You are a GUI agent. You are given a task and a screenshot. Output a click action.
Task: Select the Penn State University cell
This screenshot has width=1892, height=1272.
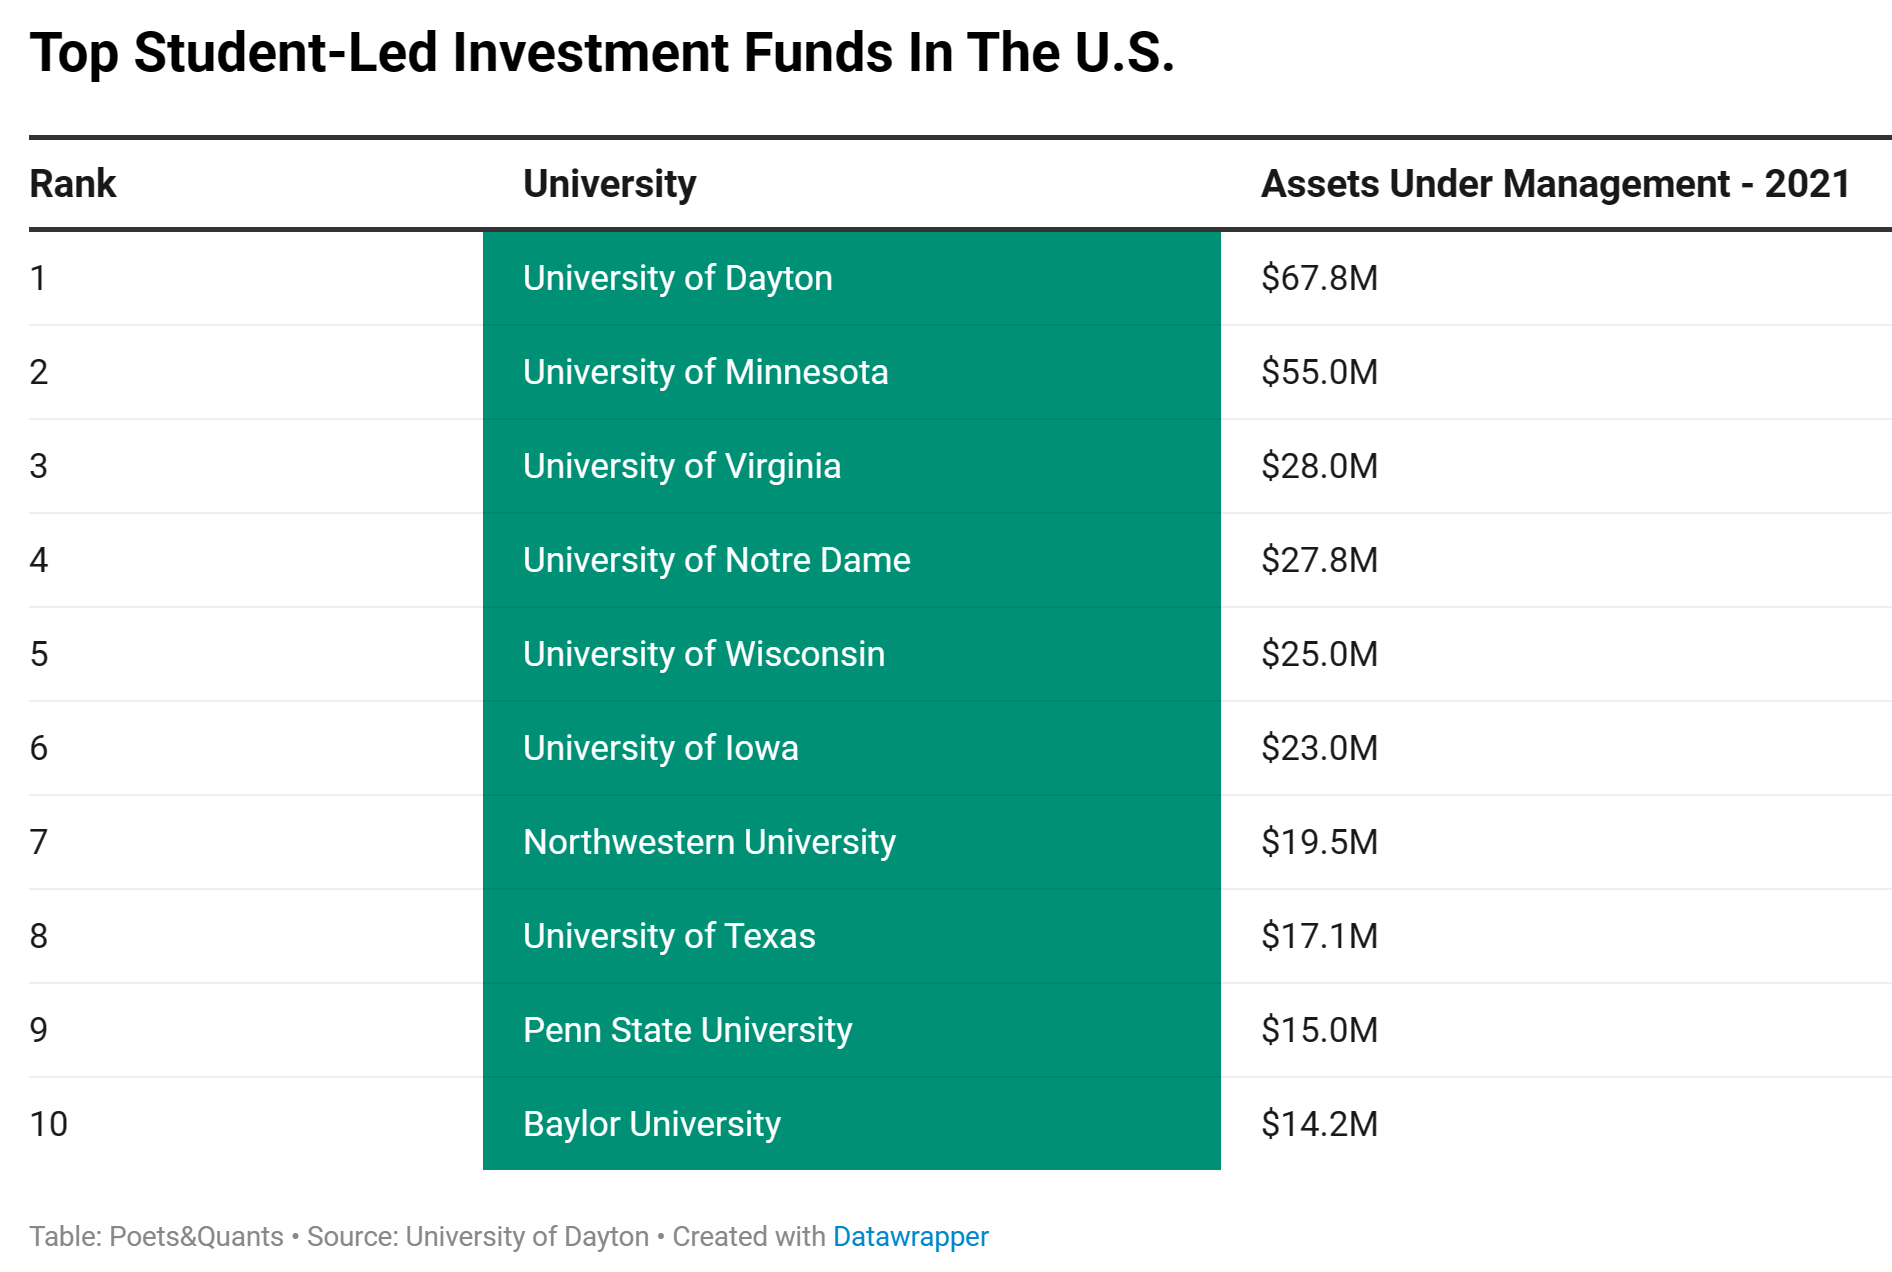pyautogui.click(x=687, y=1030)
